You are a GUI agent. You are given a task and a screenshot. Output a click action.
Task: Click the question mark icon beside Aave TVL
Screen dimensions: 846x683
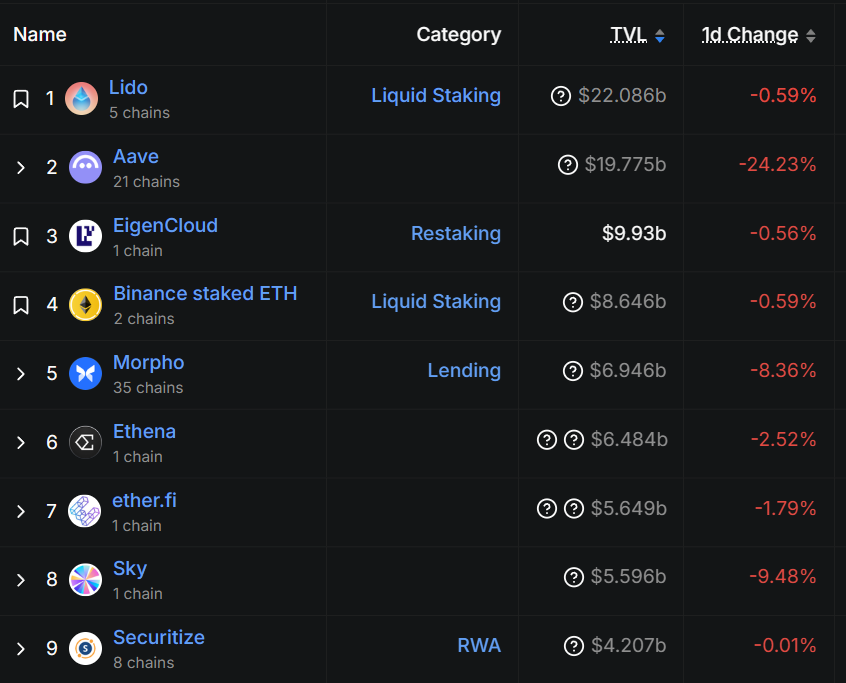pyautogui.click(x=568, y=165)
